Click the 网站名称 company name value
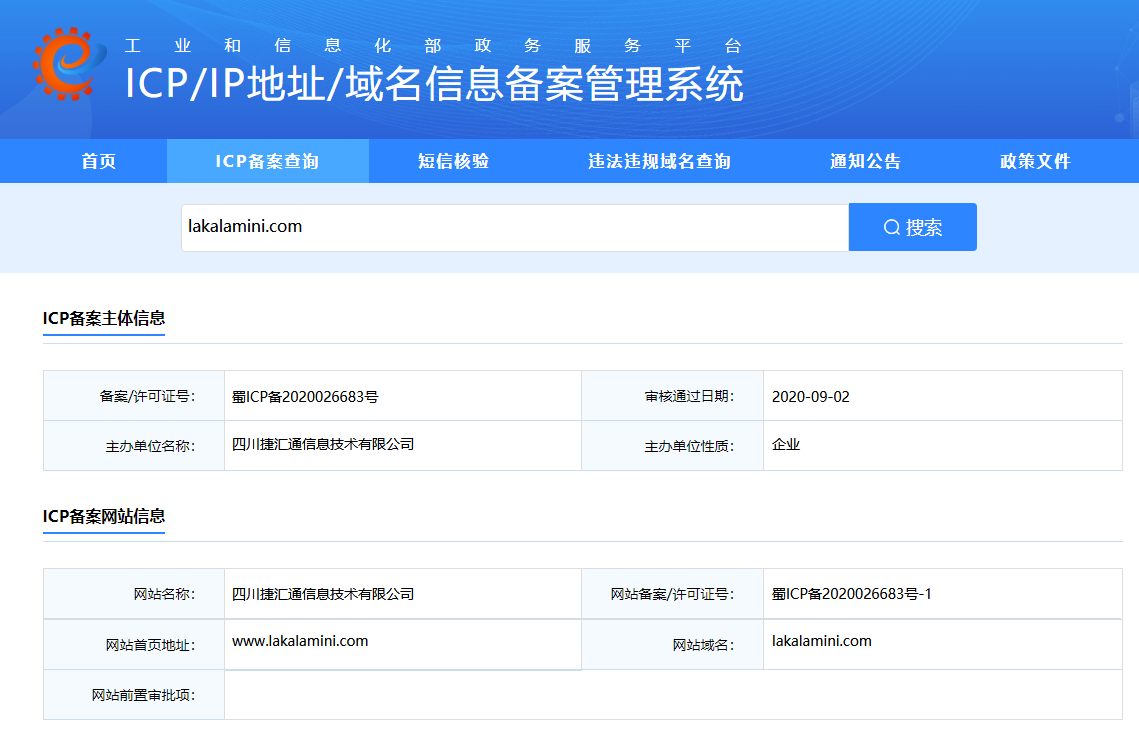1139x739 pixels. point(322,594)
